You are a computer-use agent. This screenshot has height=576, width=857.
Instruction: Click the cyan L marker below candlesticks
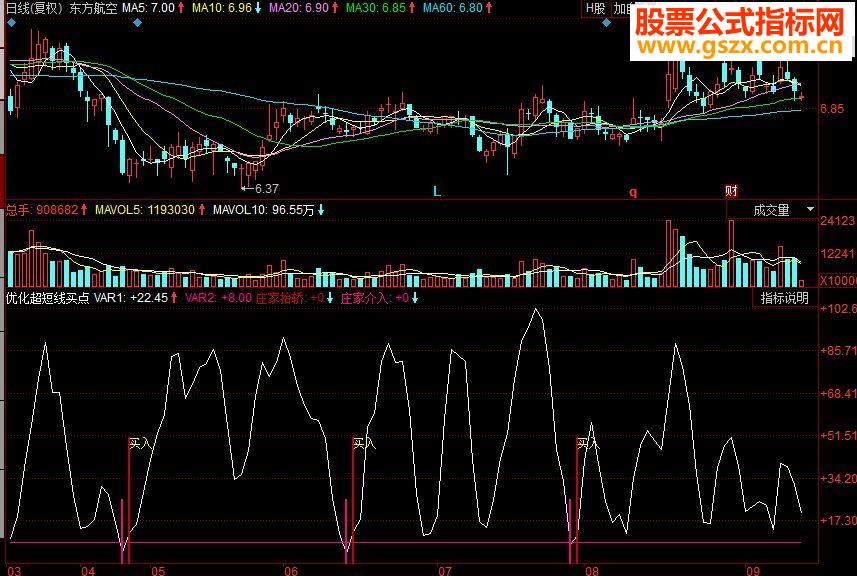437,192
